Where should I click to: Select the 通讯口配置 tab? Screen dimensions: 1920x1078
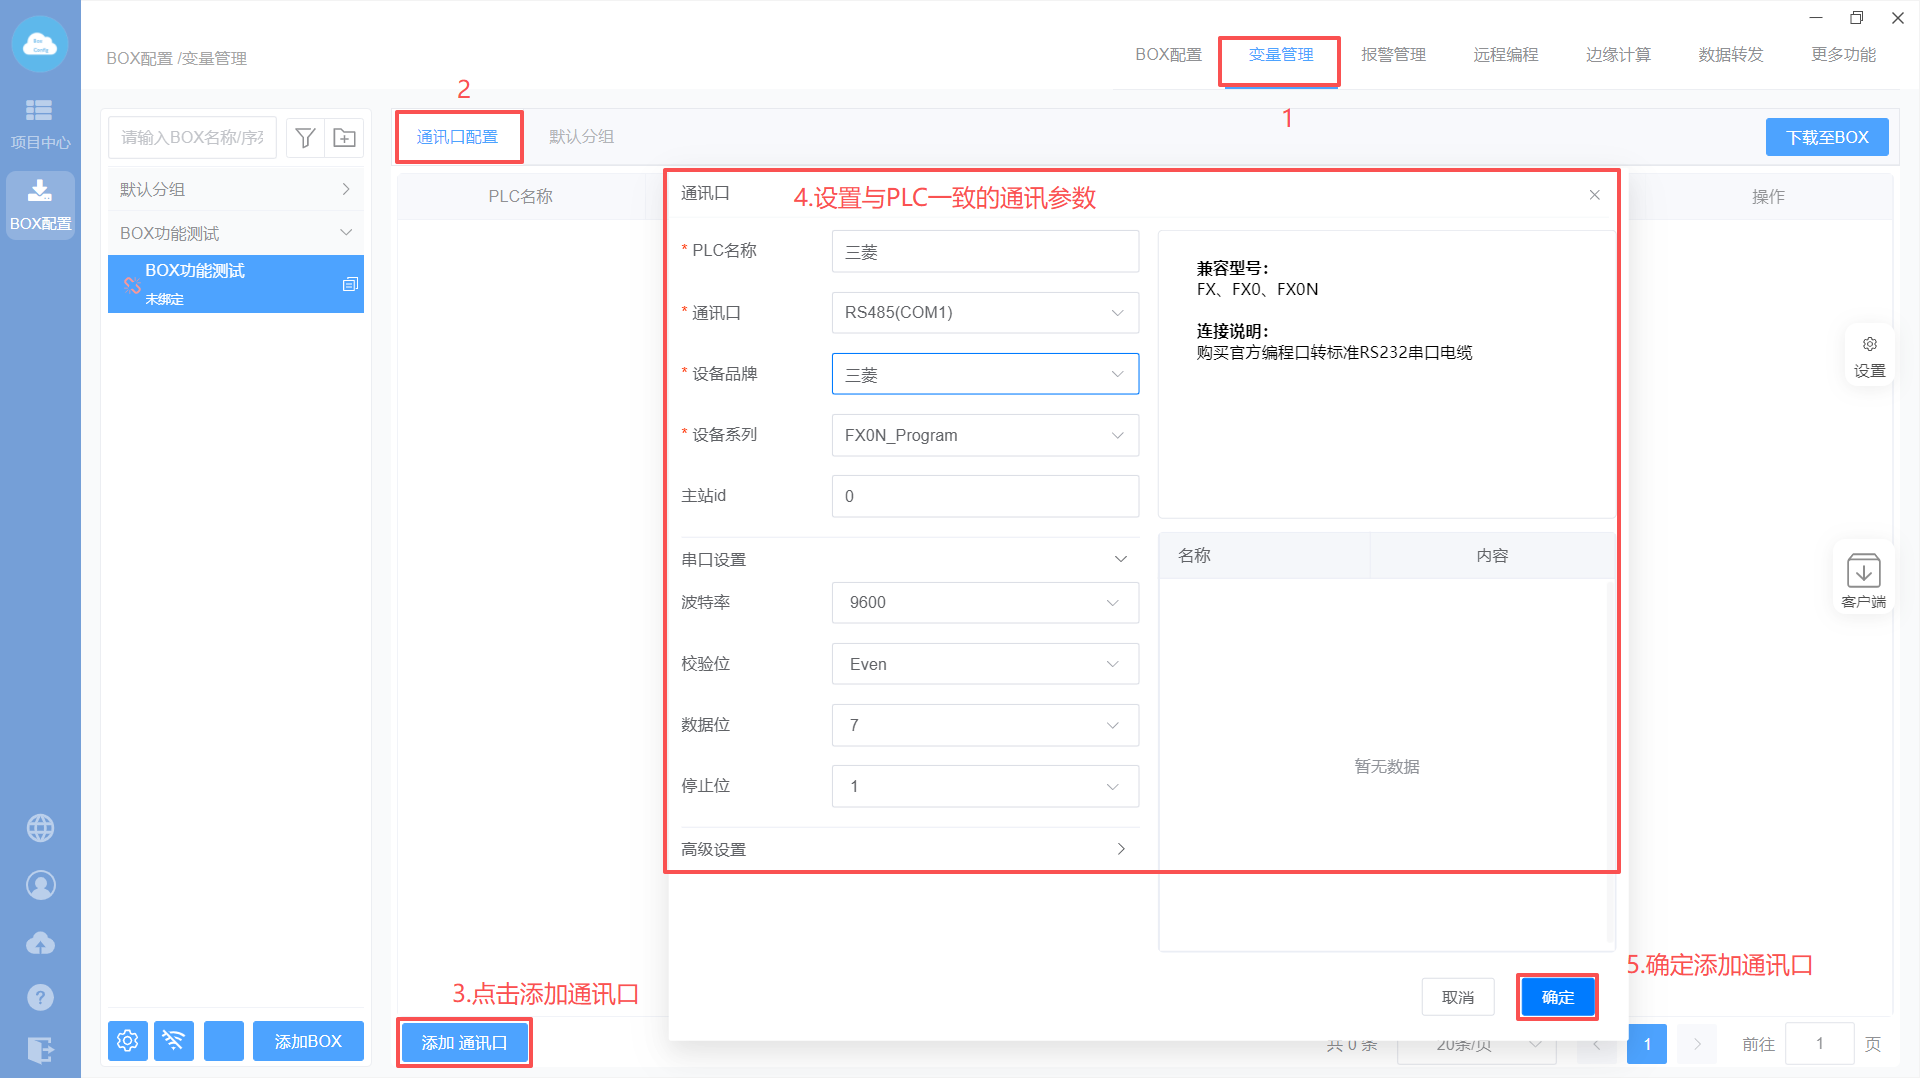point(457,137)
